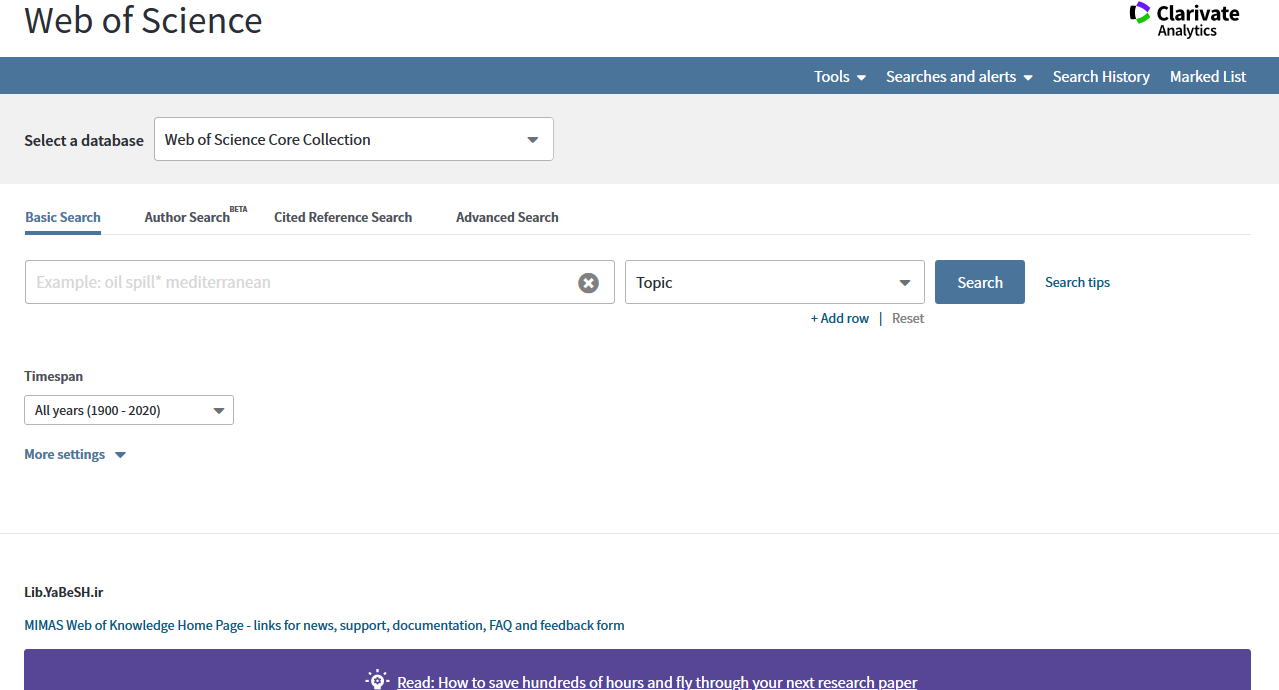Click the lightbulb icon in purple banner
Screen dimensions: 1279x690
(x=377, y=681)
